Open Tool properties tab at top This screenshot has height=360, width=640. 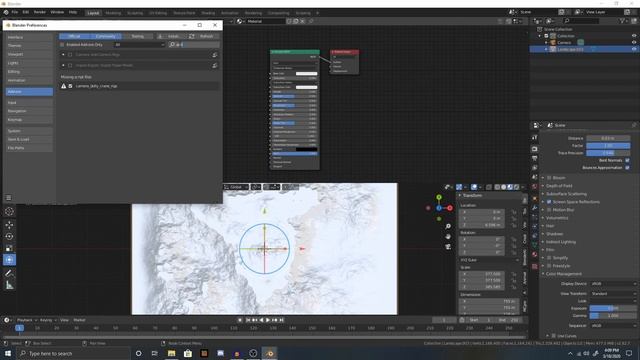[534, 138]
